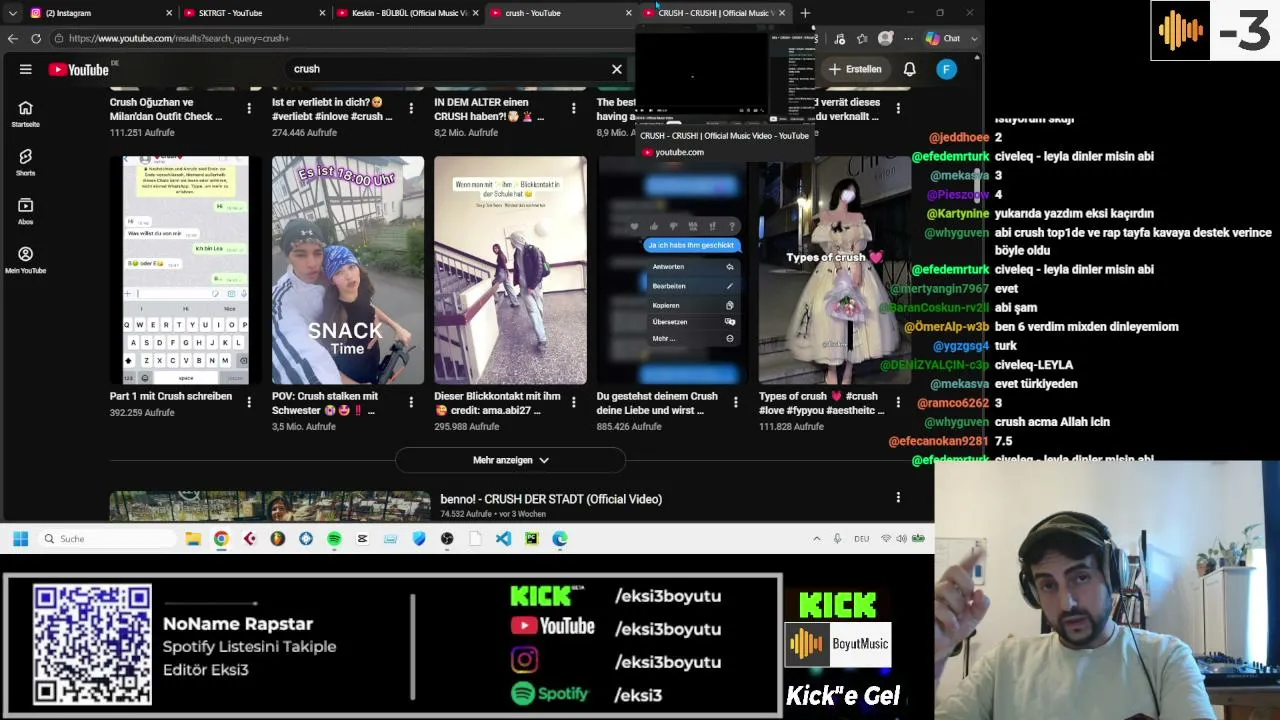Open Windows Start menu
Image resolution: width=1280 pixels, height=720 pixels.
pyautogui.click(x=20, y=538)
